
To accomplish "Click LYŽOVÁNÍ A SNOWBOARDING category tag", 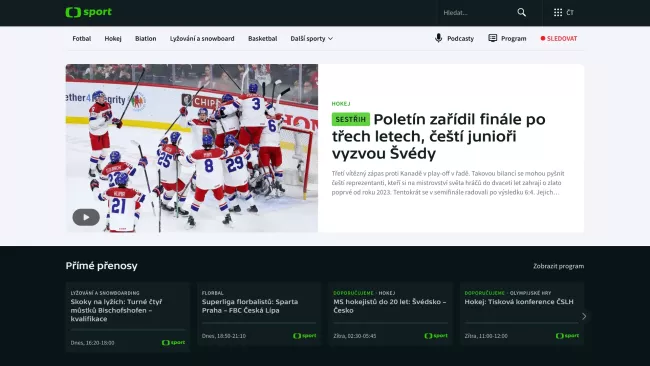I will click(x=105, y=293).
